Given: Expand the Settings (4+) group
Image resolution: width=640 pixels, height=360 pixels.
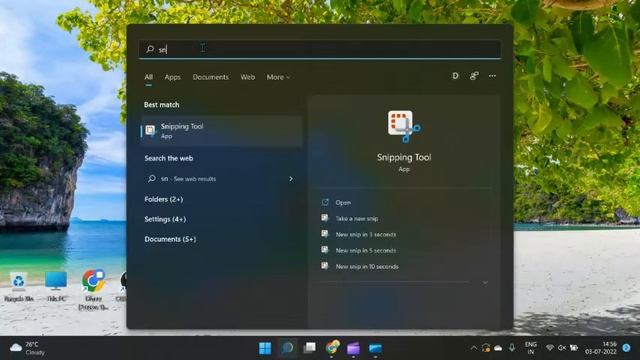Looking at the screenshot, I should pos(165,219).
